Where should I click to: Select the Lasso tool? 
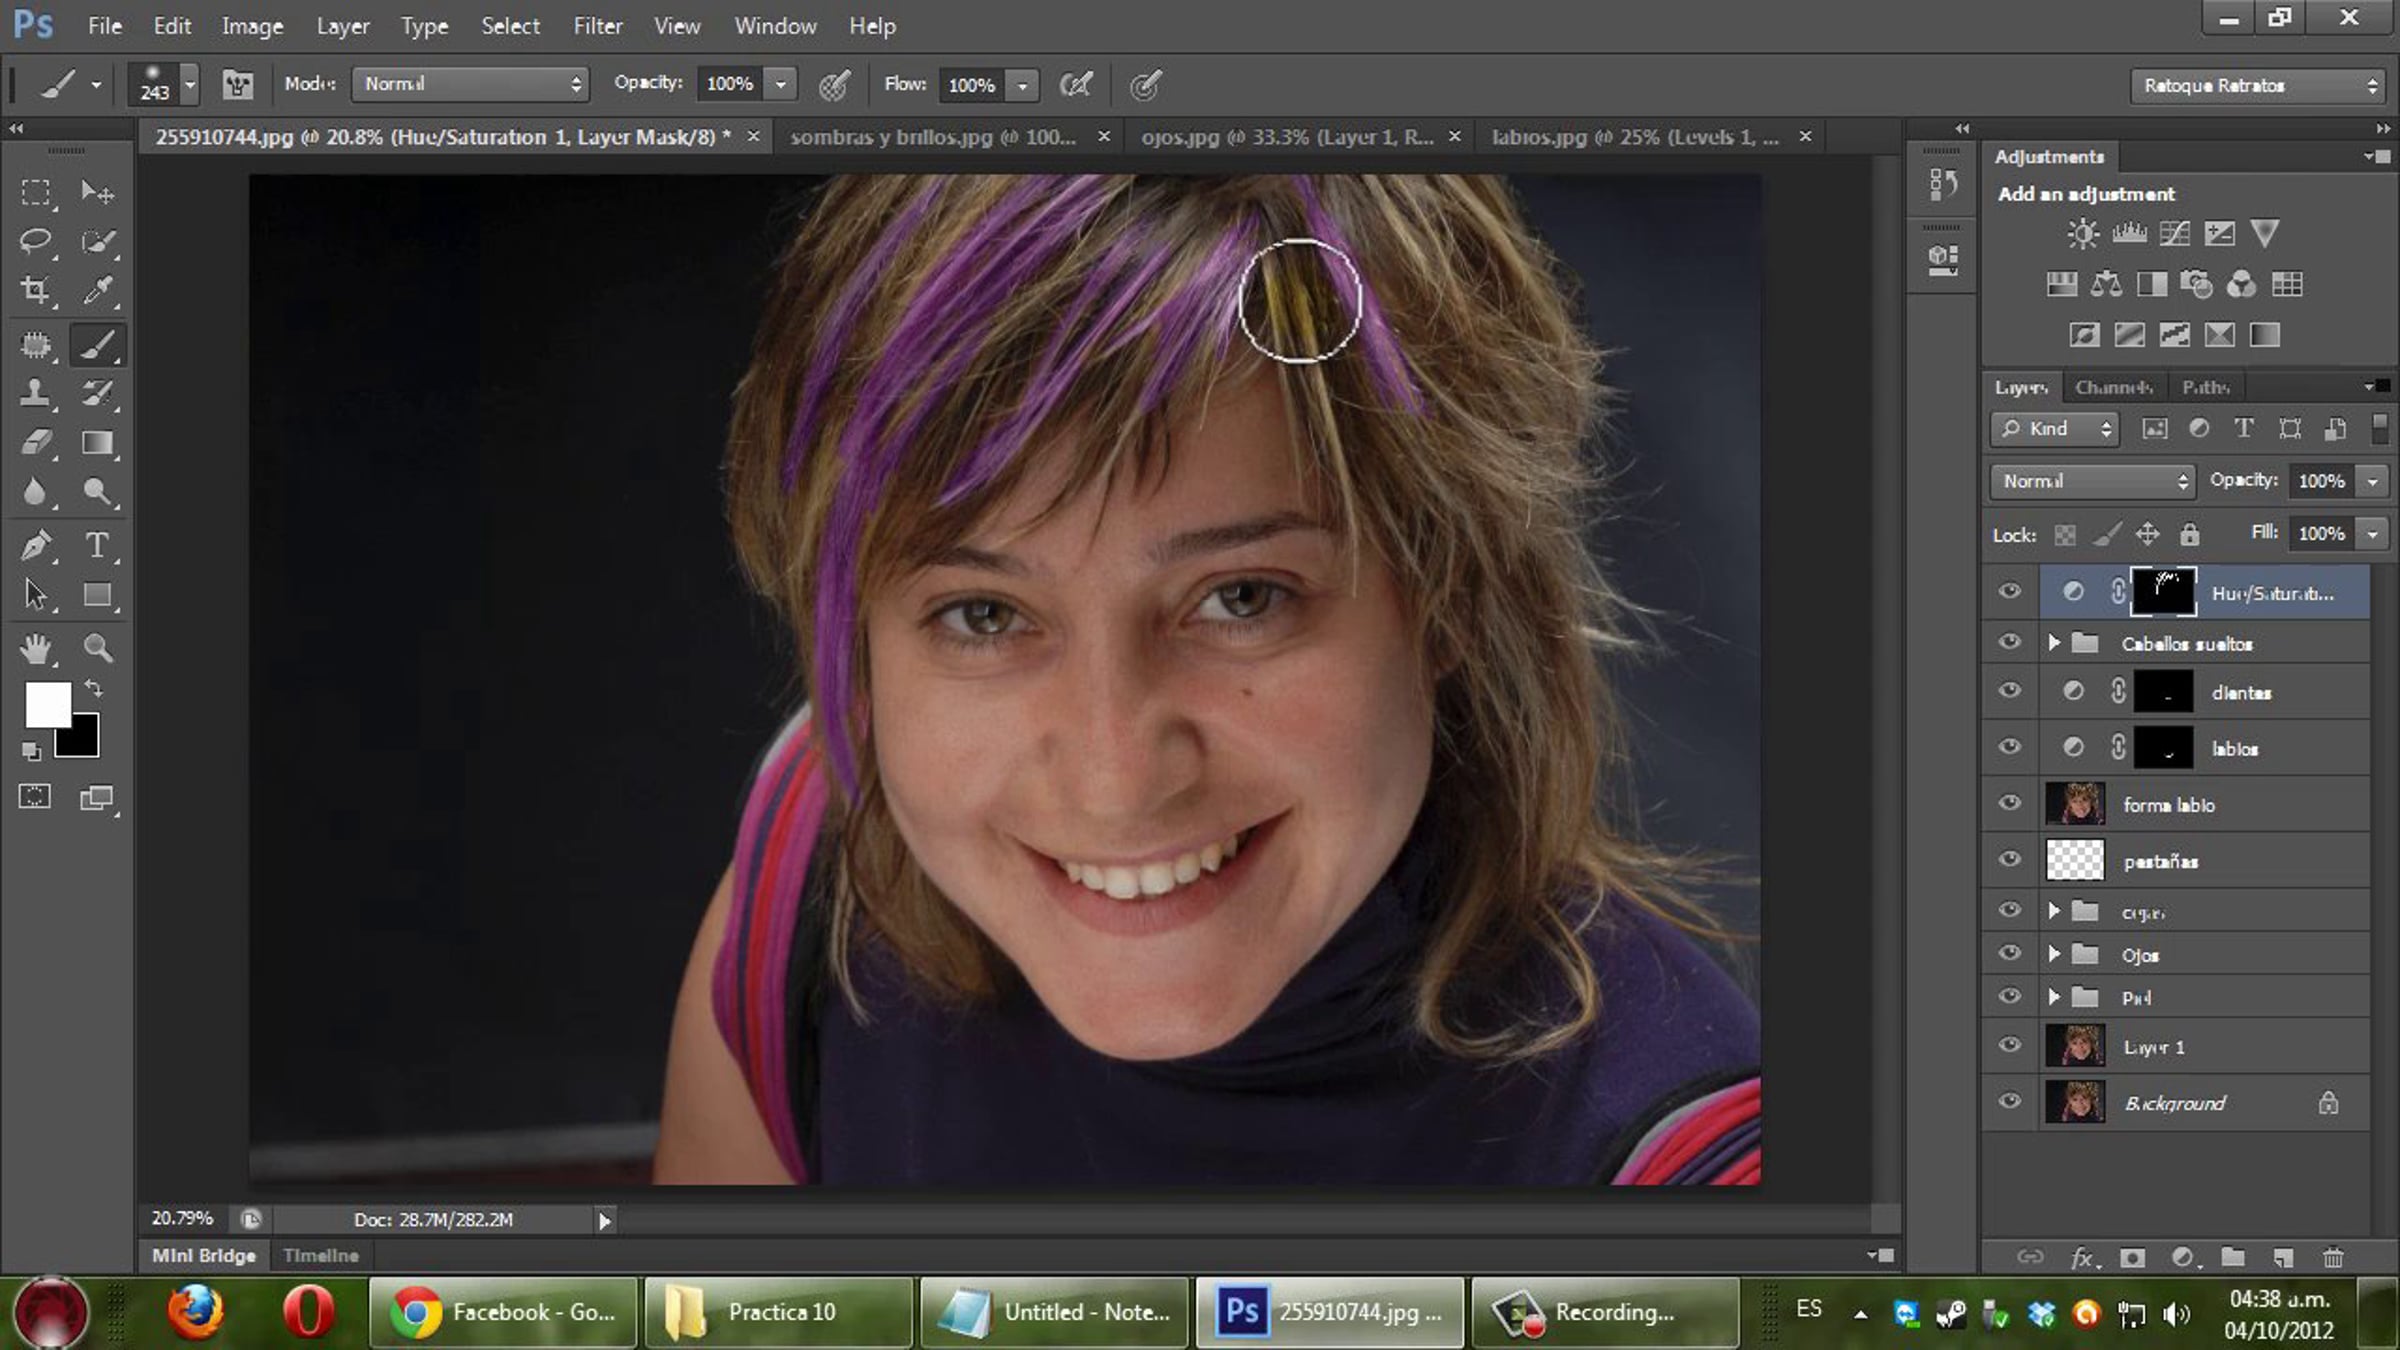[36, 241]
